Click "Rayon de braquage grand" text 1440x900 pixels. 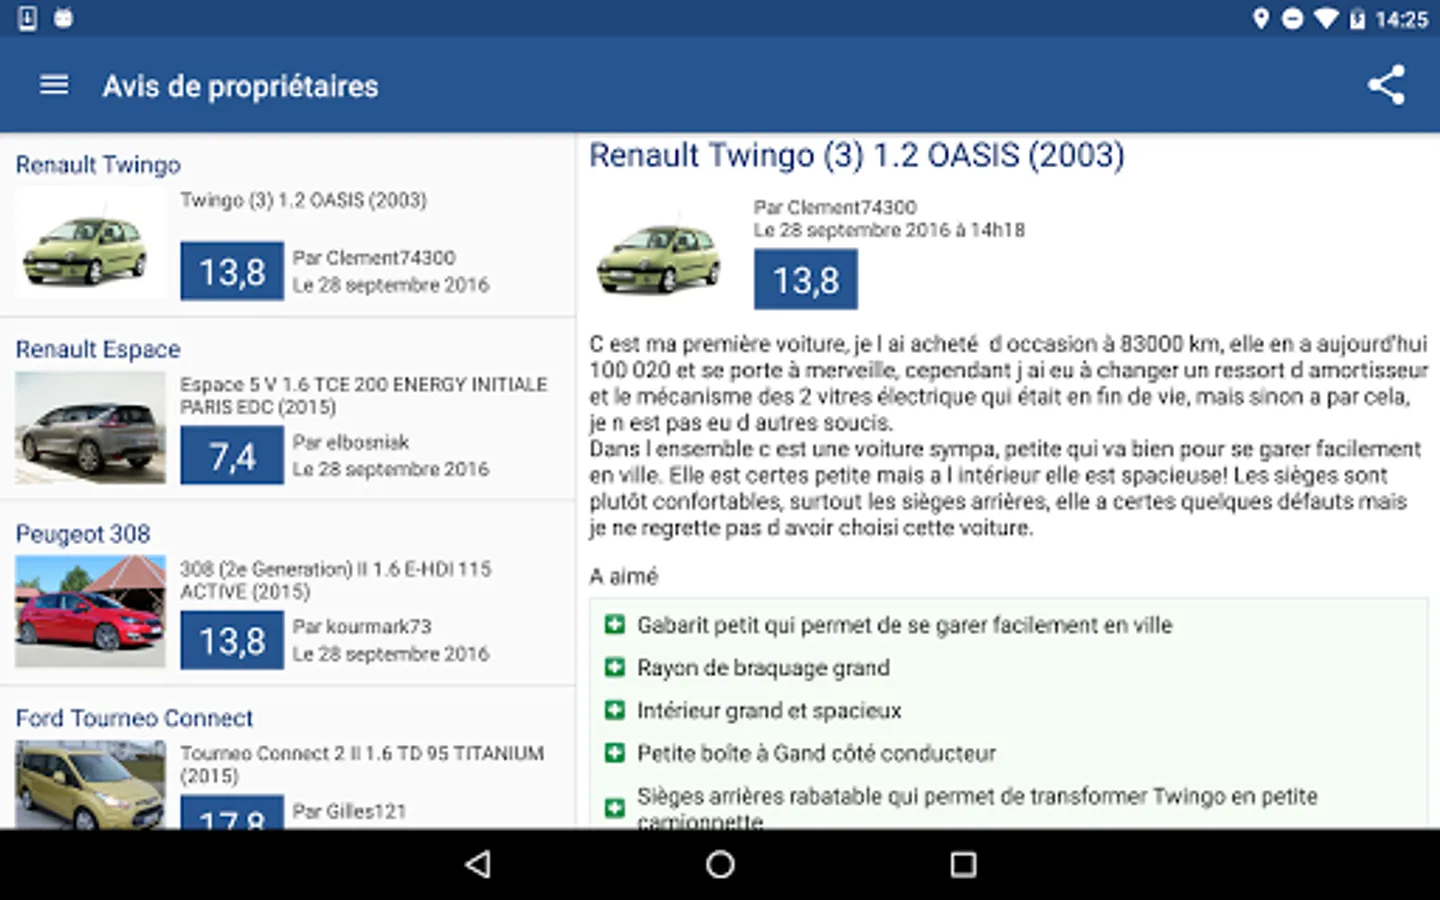point(763,668)
